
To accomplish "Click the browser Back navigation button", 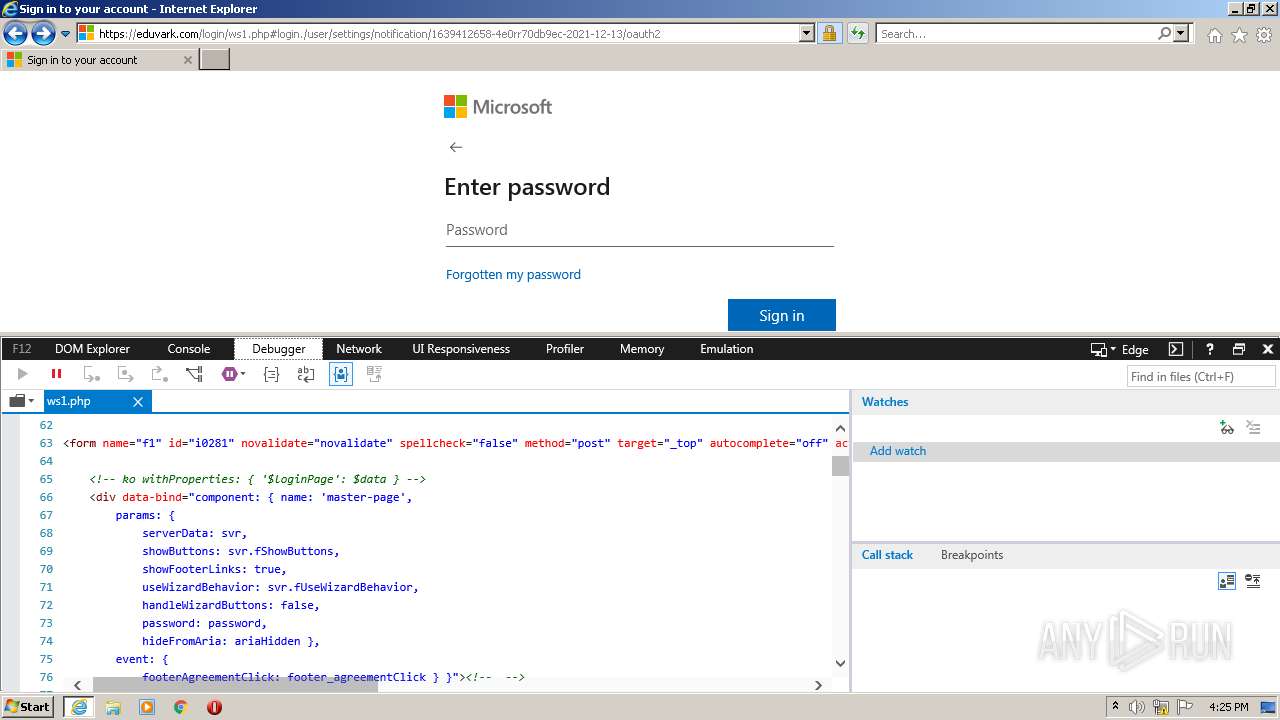I will pos(15,34).
